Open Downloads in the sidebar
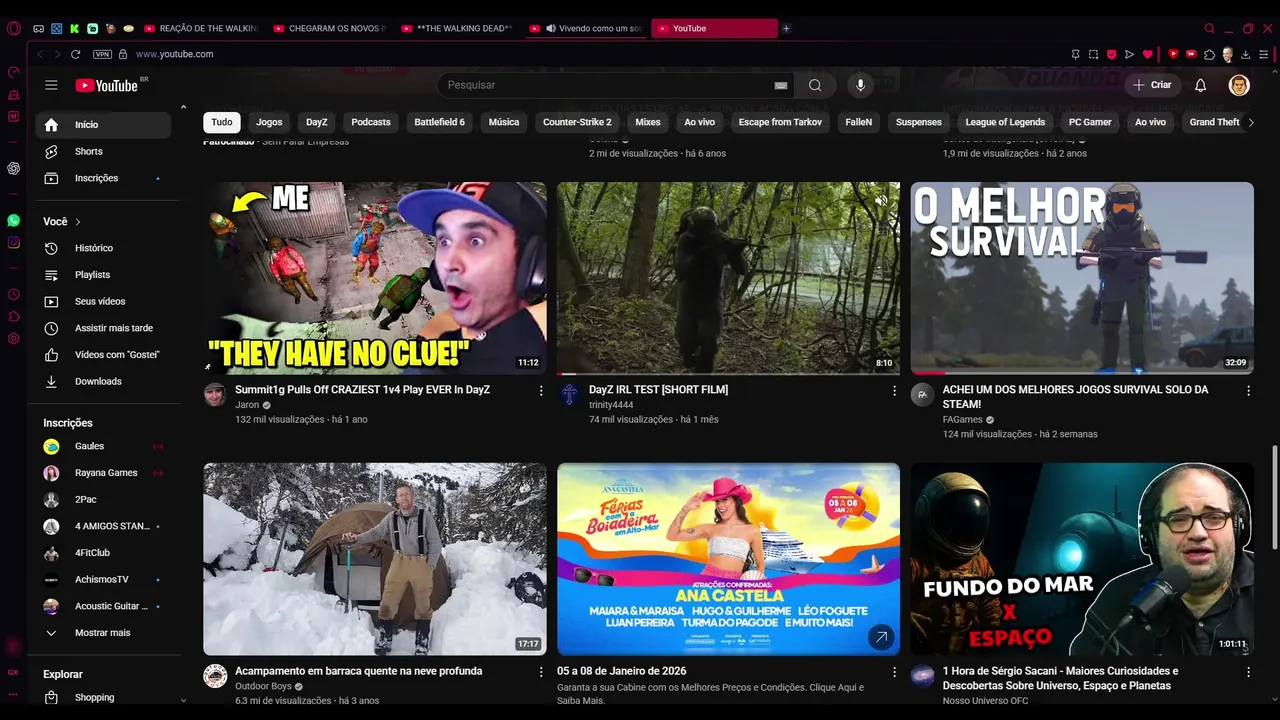The image size is (1280, 720). (x=104, y=381)
